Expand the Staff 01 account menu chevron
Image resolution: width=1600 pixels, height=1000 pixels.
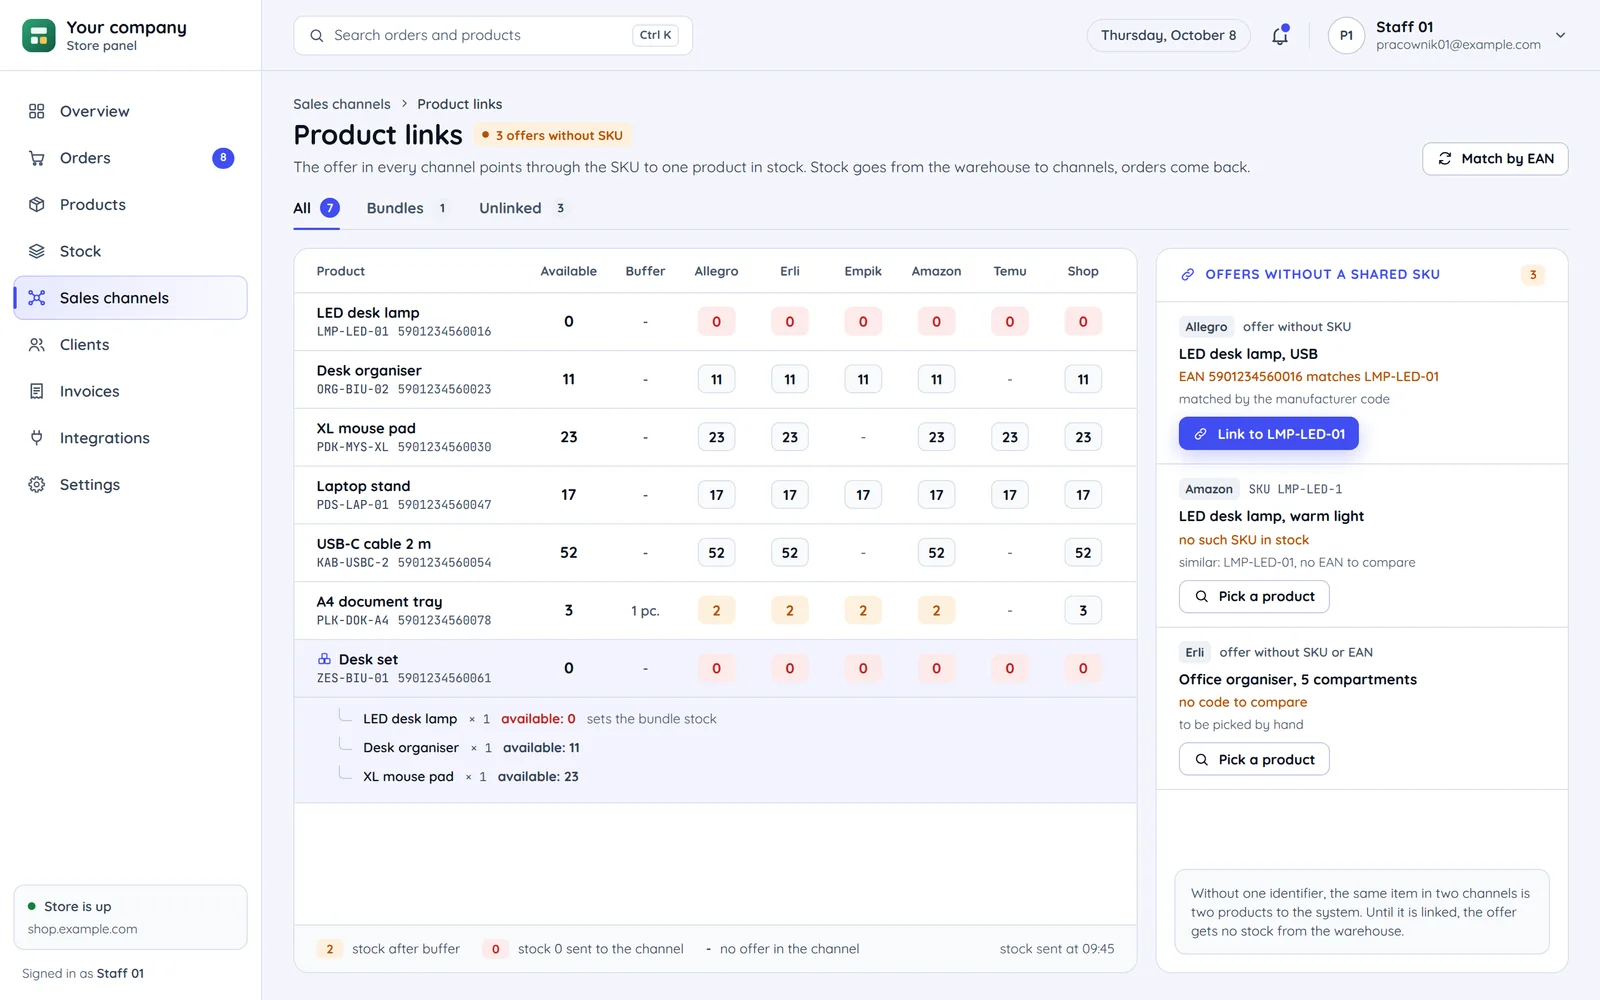tap(1560, 35)
